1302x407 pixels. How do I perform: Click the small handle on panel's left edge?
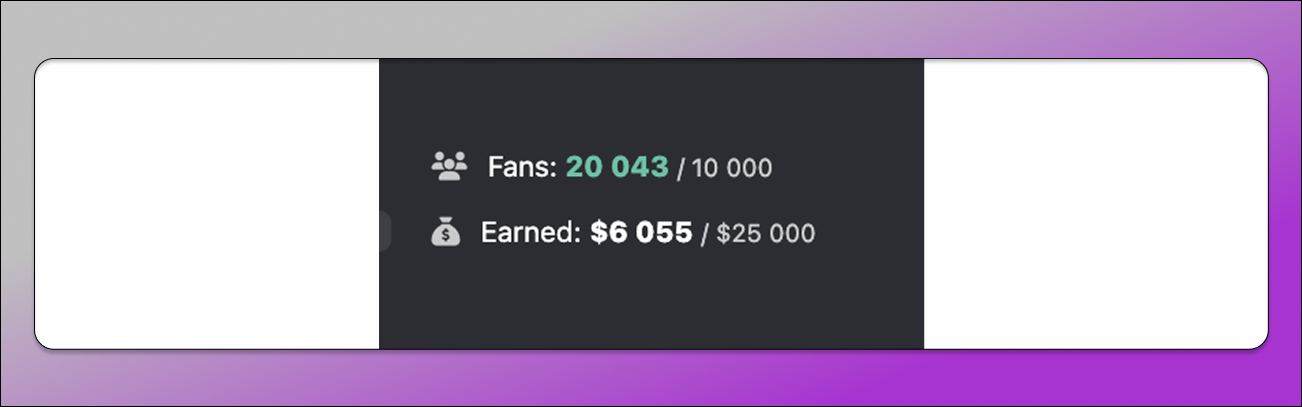[384, 231]
